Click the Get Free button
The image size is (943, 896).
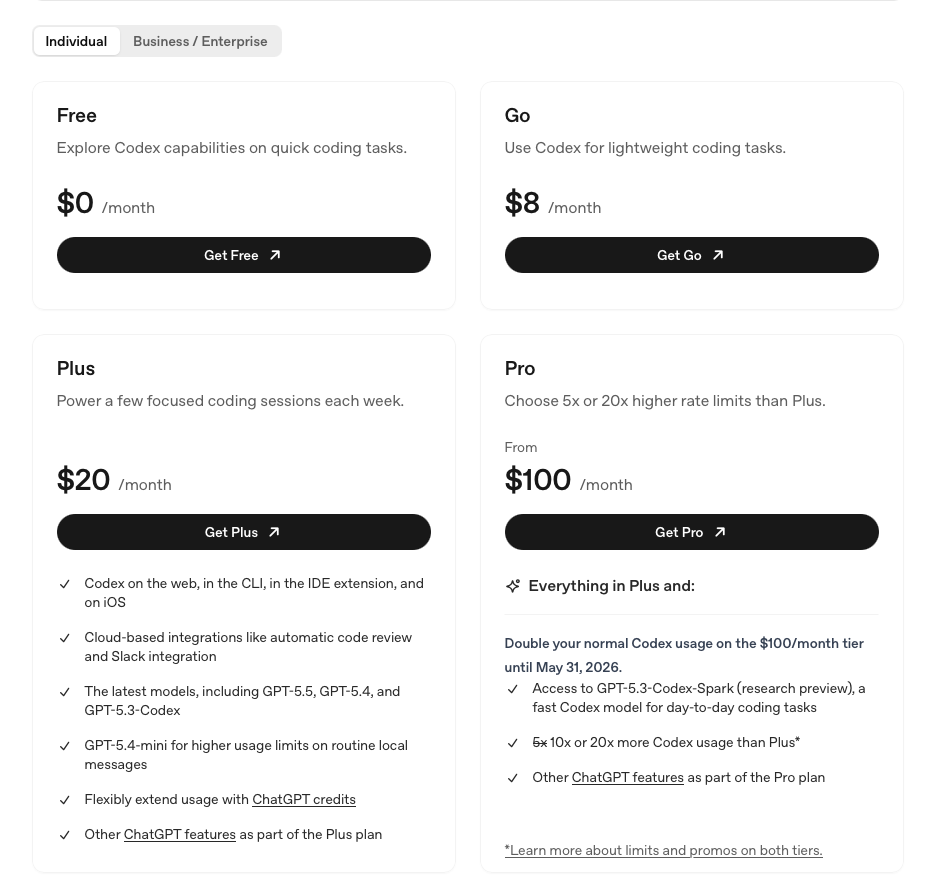click(244, 255)
